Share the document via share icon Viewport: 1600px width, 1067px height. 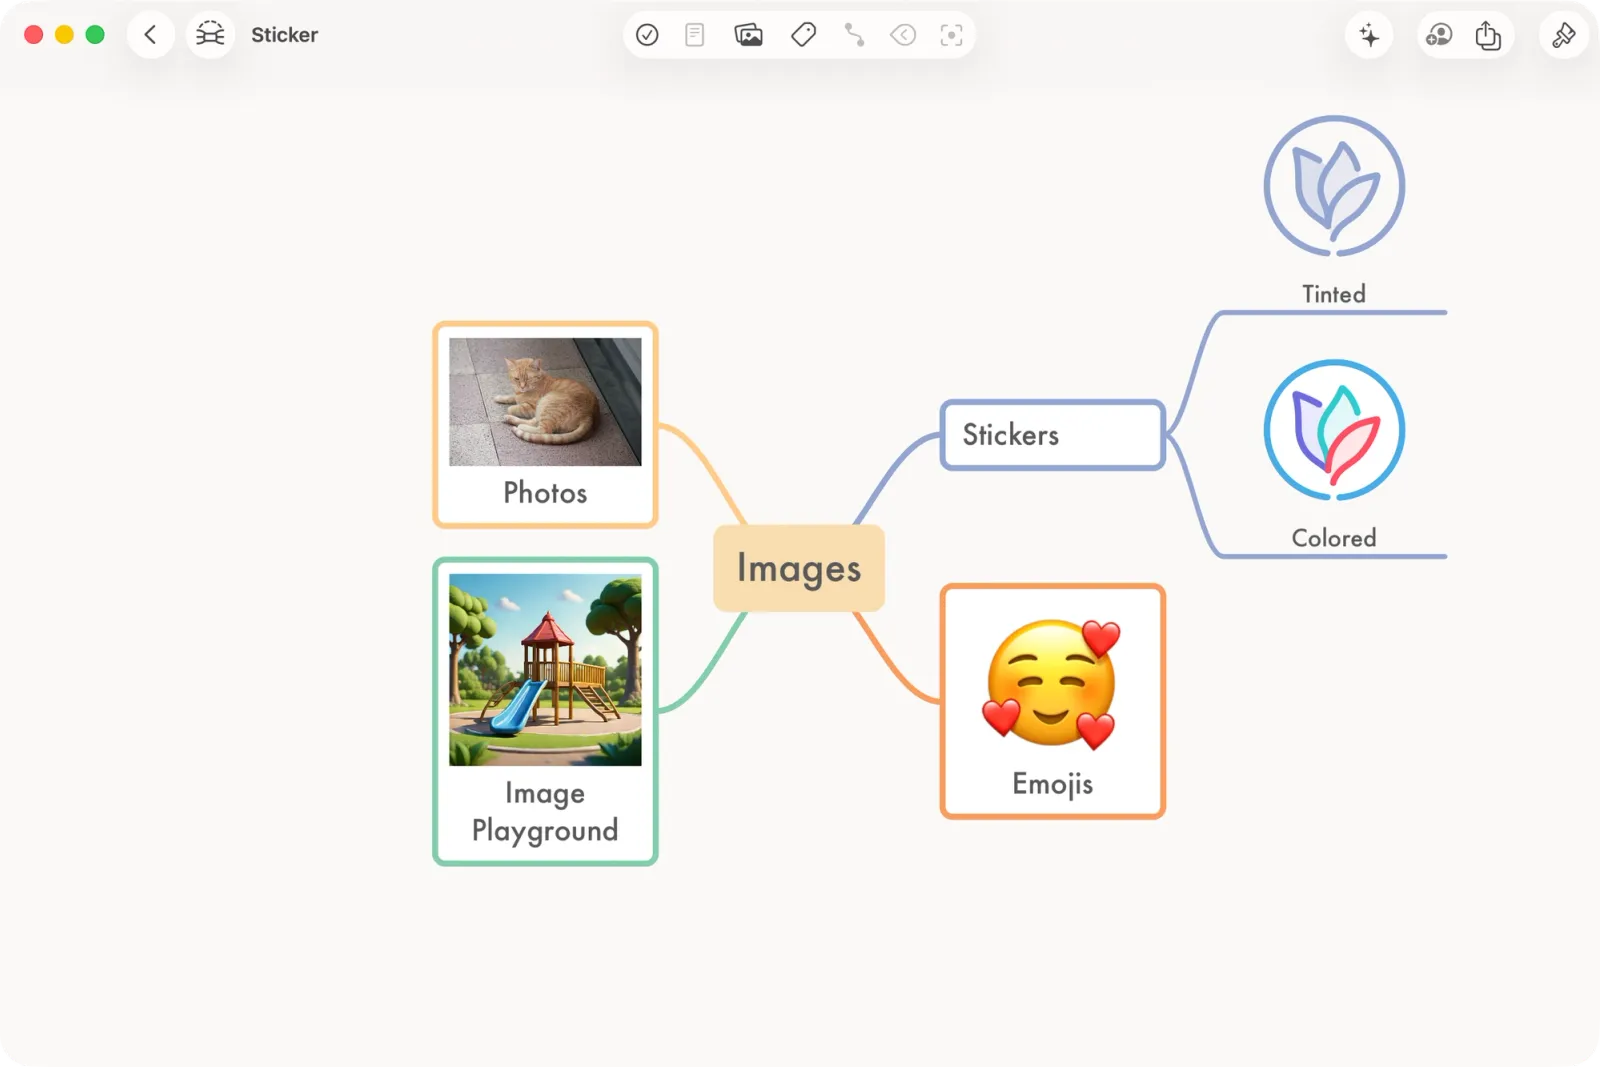(x=1488, y=35)
